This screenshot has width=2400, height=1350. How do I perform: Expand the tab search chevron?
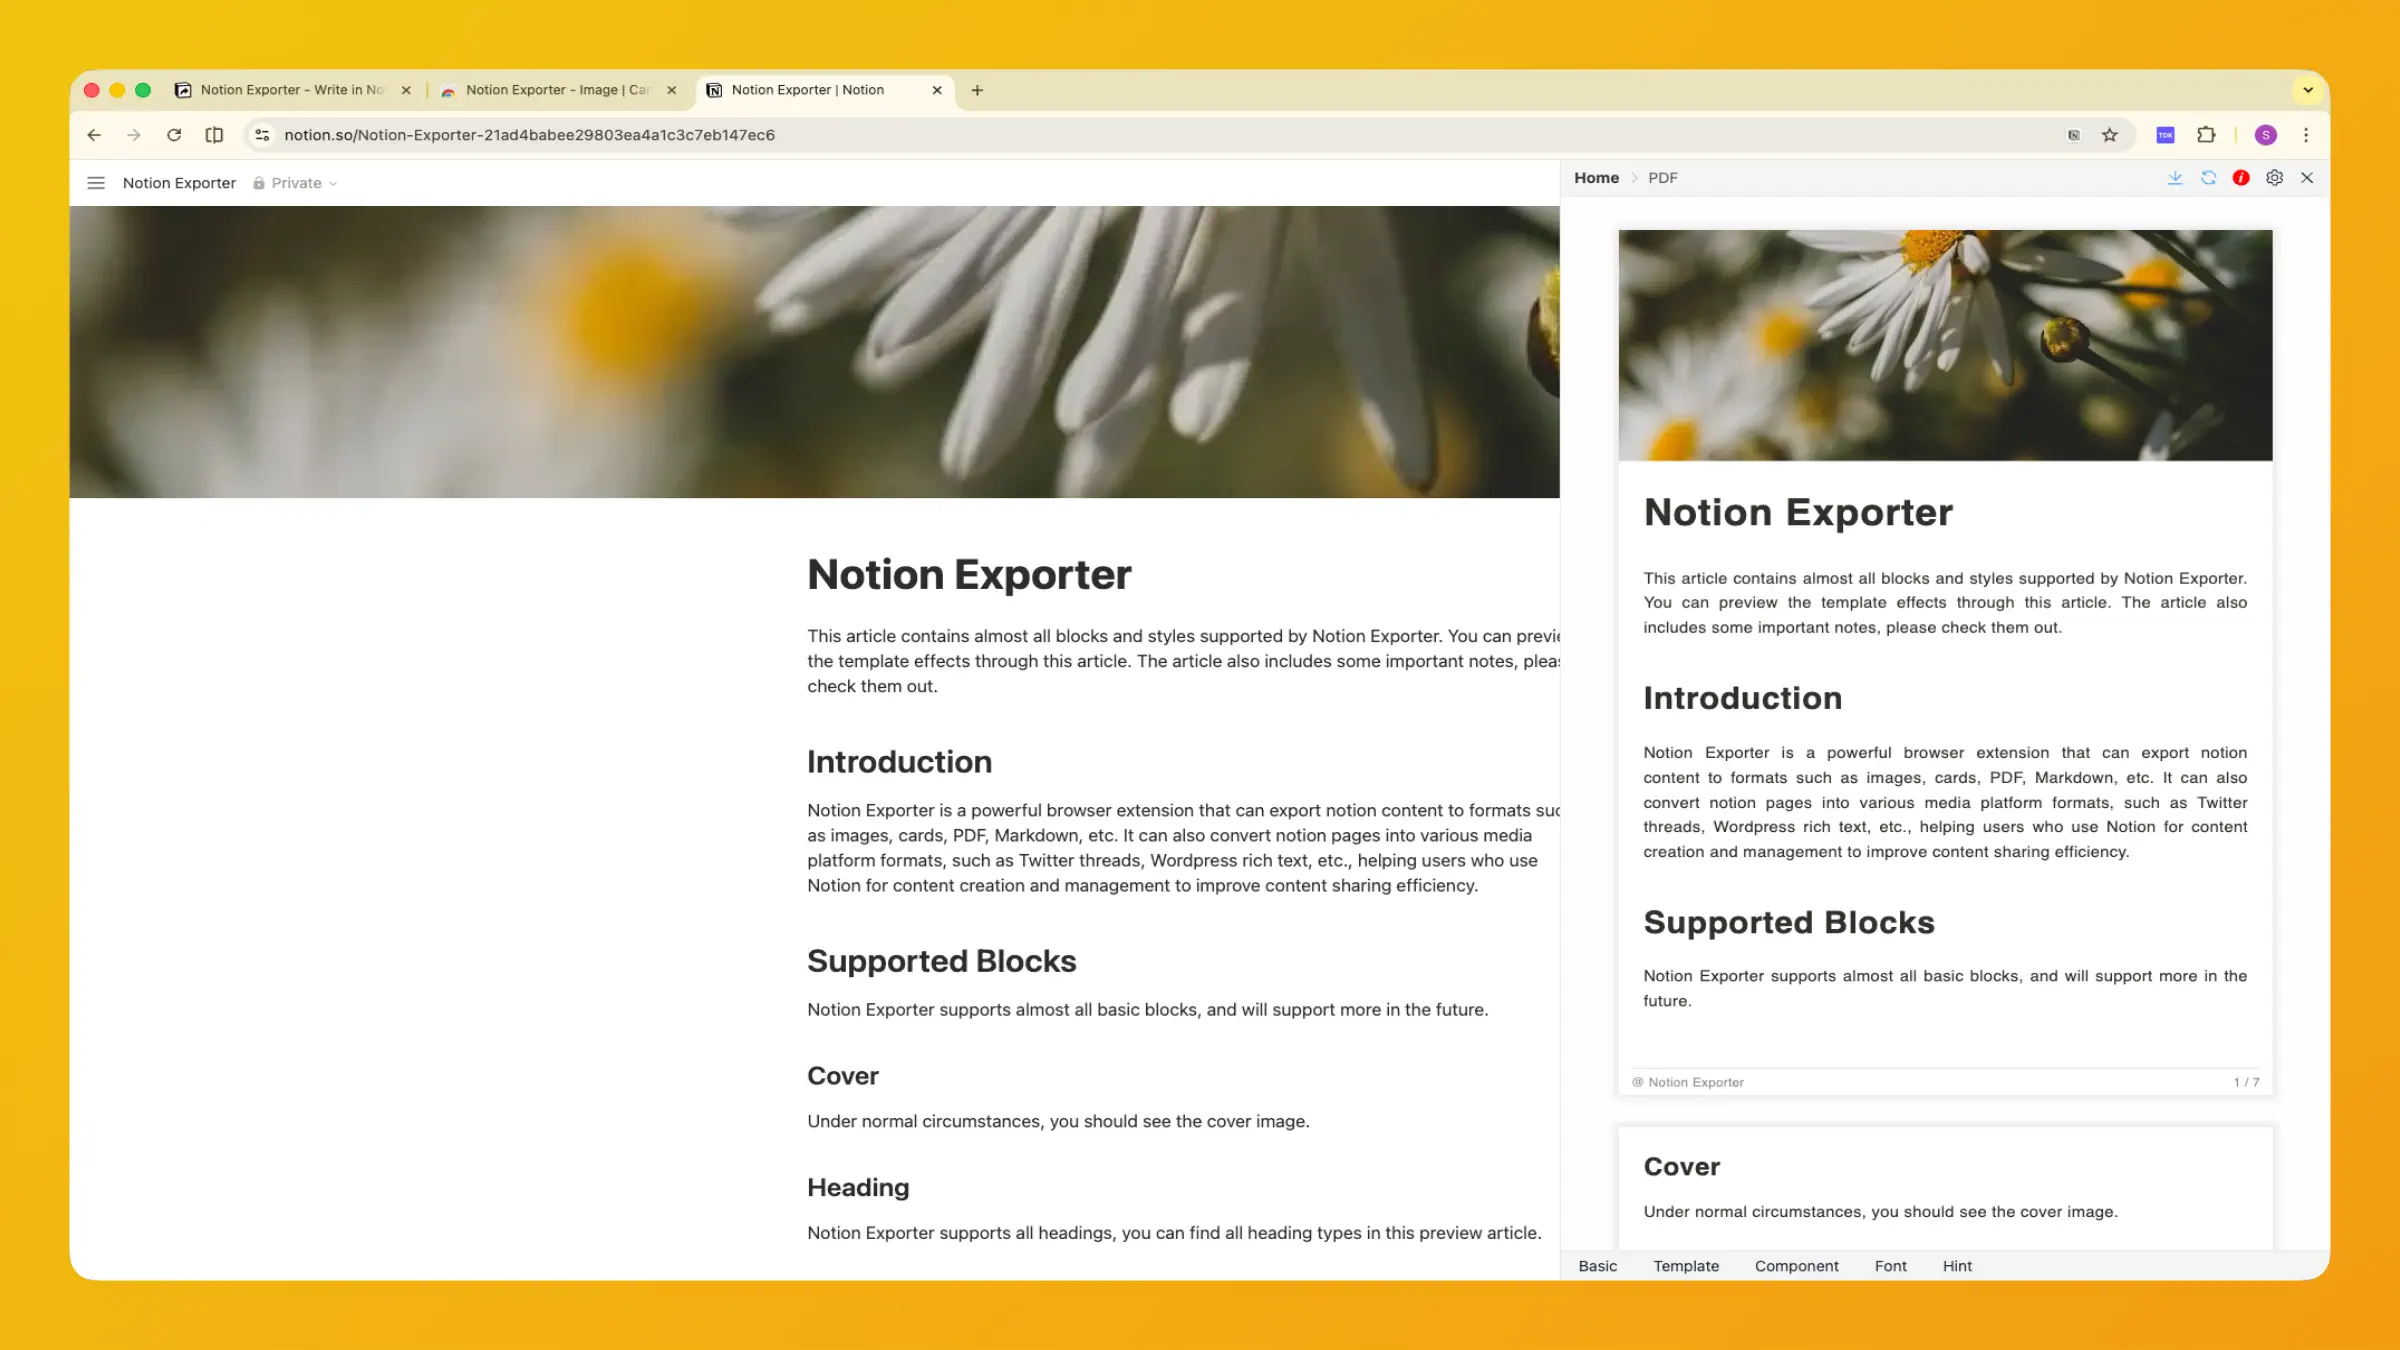(2308, 90)
